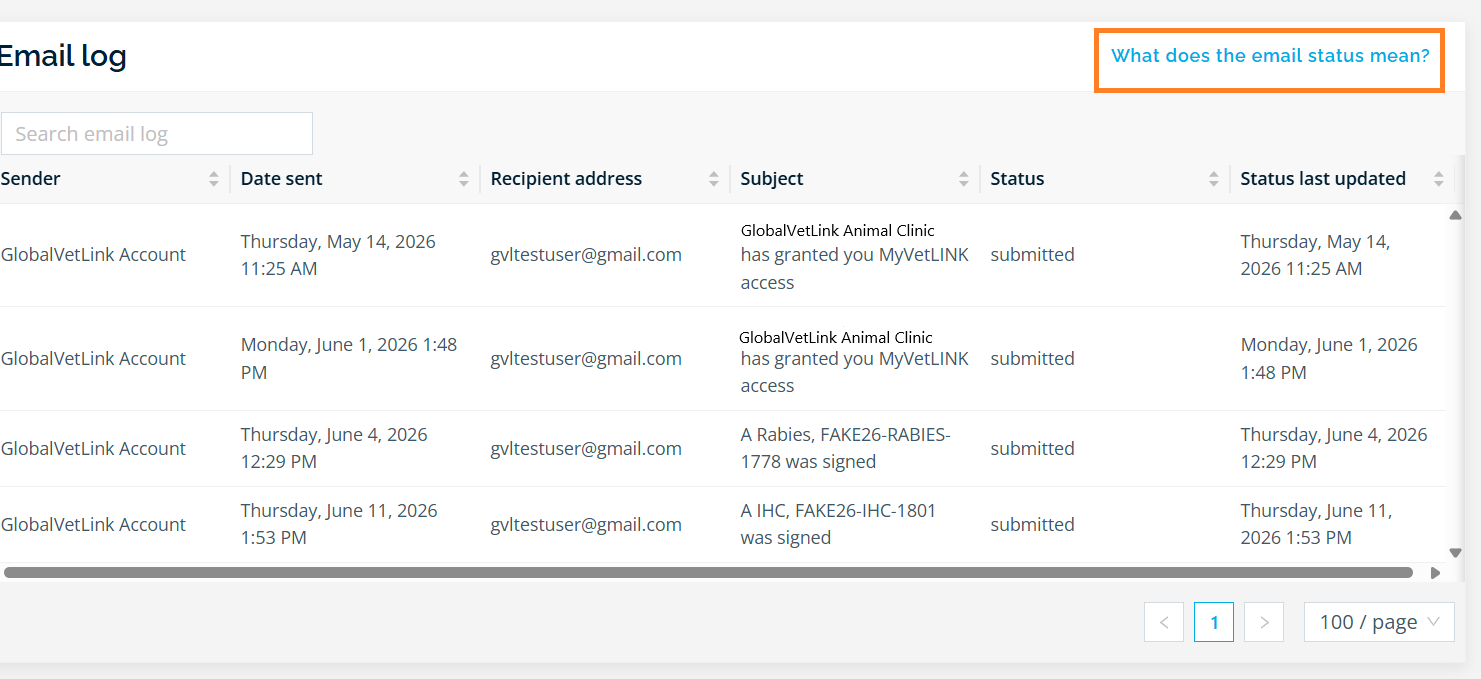Select the Rabies FAKE26-RABIES-1778 signed row
Screen dimensions: 1481x679
[x=723, y=448]
